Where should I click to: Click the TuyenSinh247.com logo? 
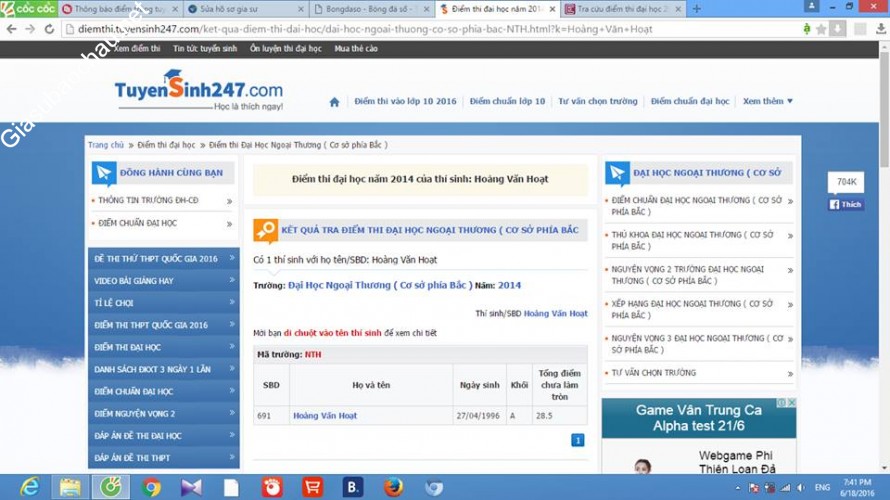pyautogui.click(x=199, y=94)
